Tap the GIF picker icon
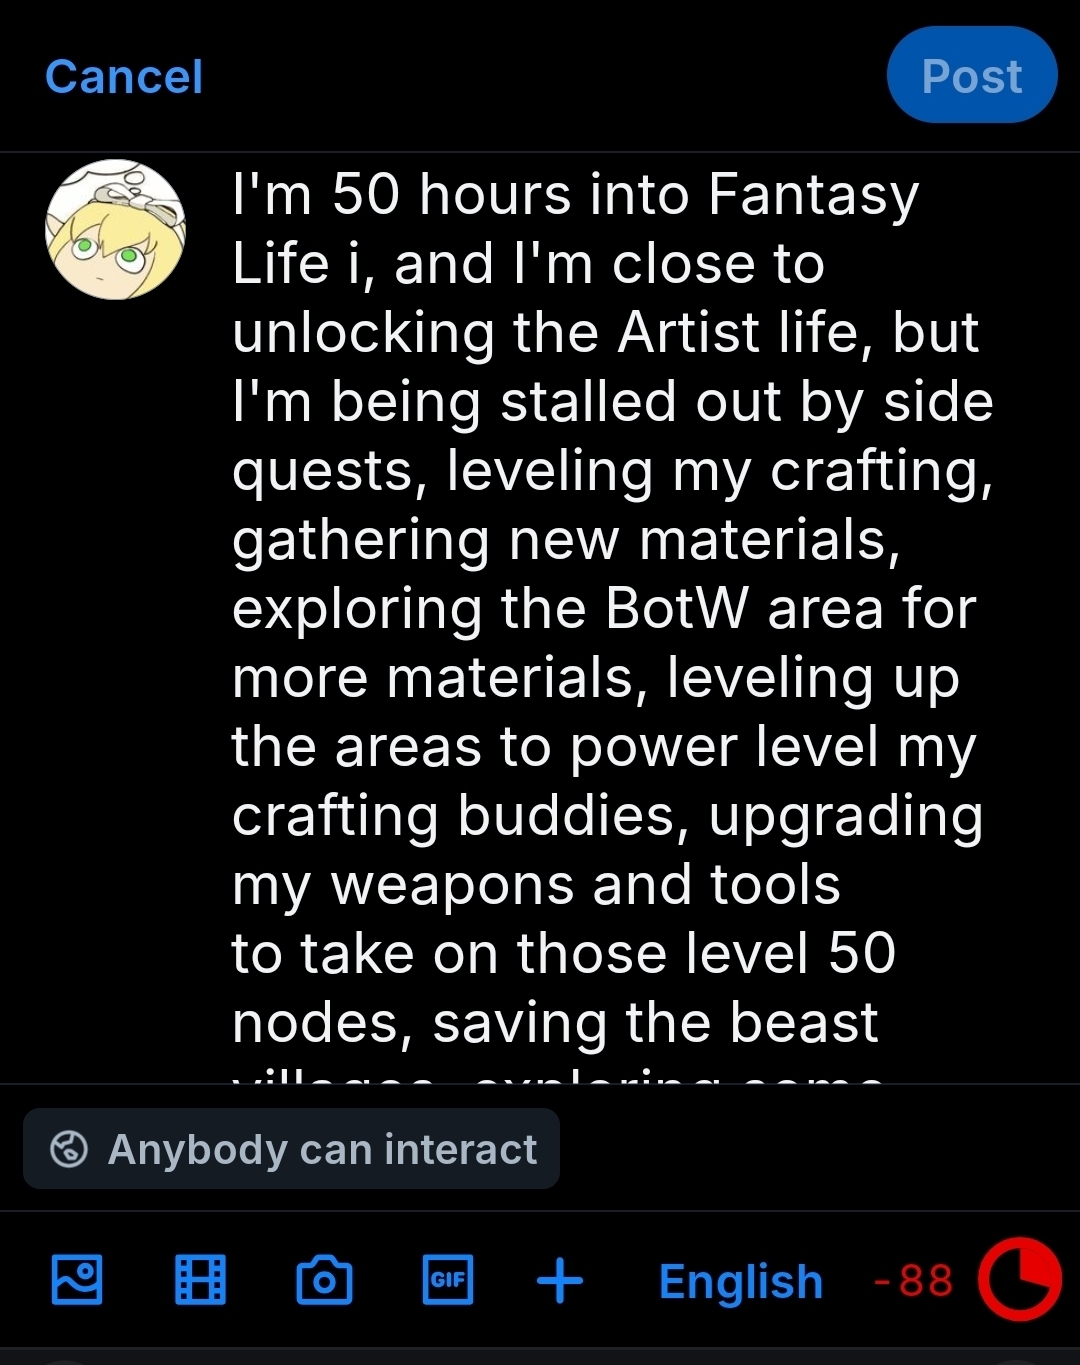The image size is (1080, 1365). pos(448,1280)
